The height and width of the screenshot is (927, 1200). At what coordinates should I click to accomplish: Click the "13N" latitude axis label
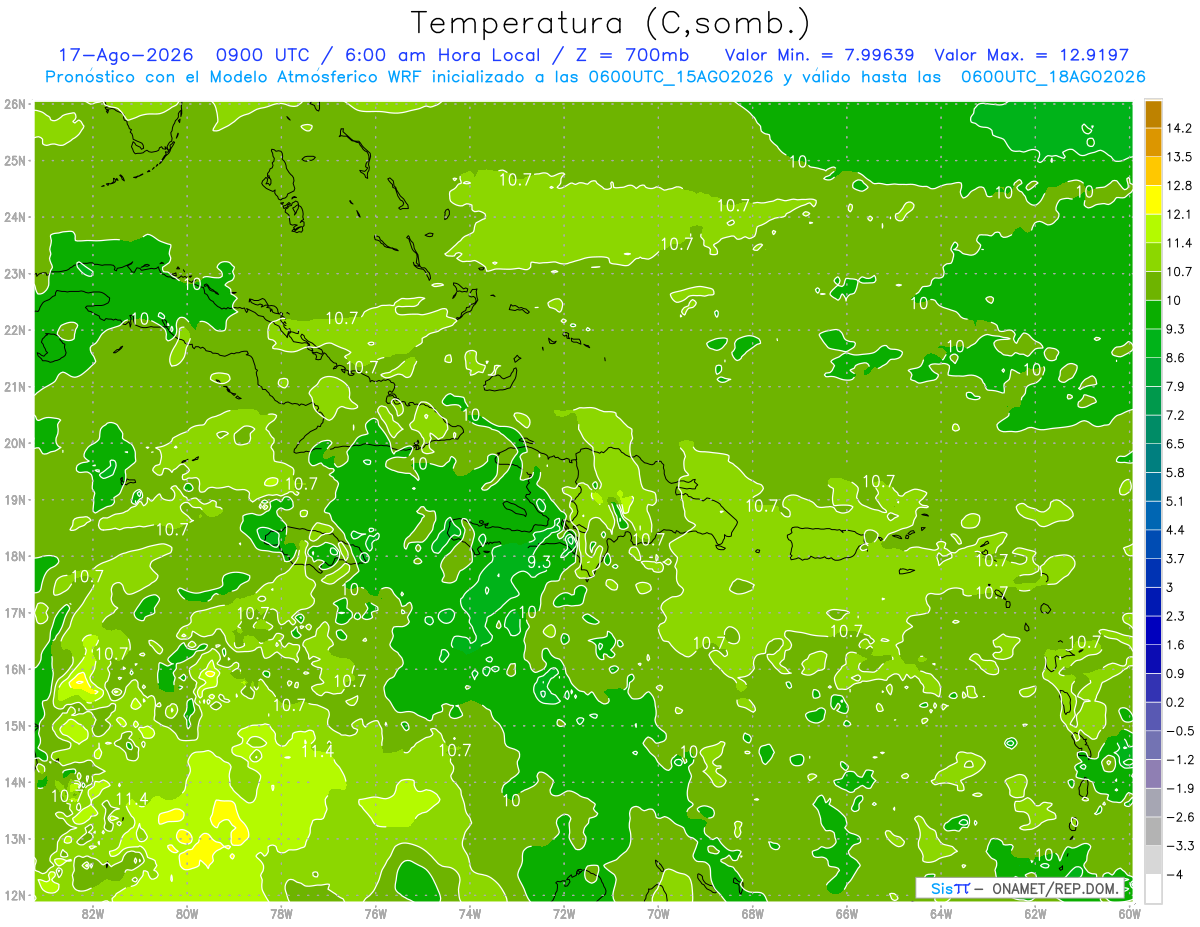15,838
